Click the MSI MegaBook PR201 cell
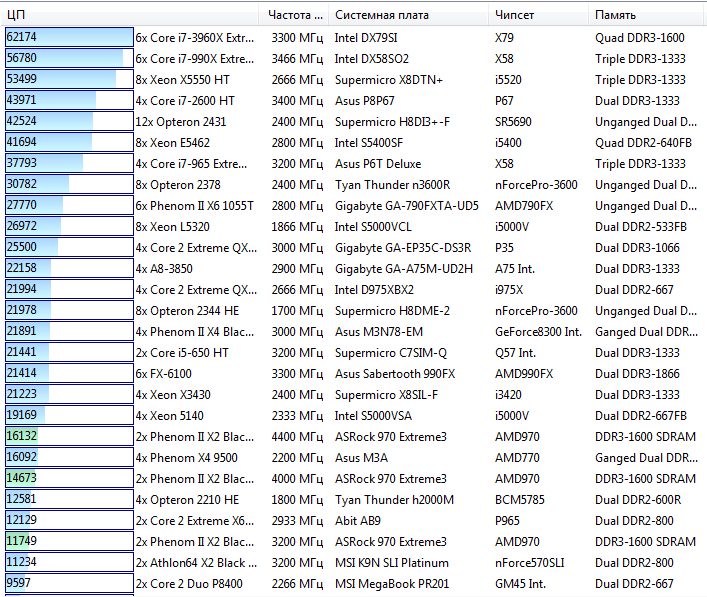707x597 pixels. [392, 583]
